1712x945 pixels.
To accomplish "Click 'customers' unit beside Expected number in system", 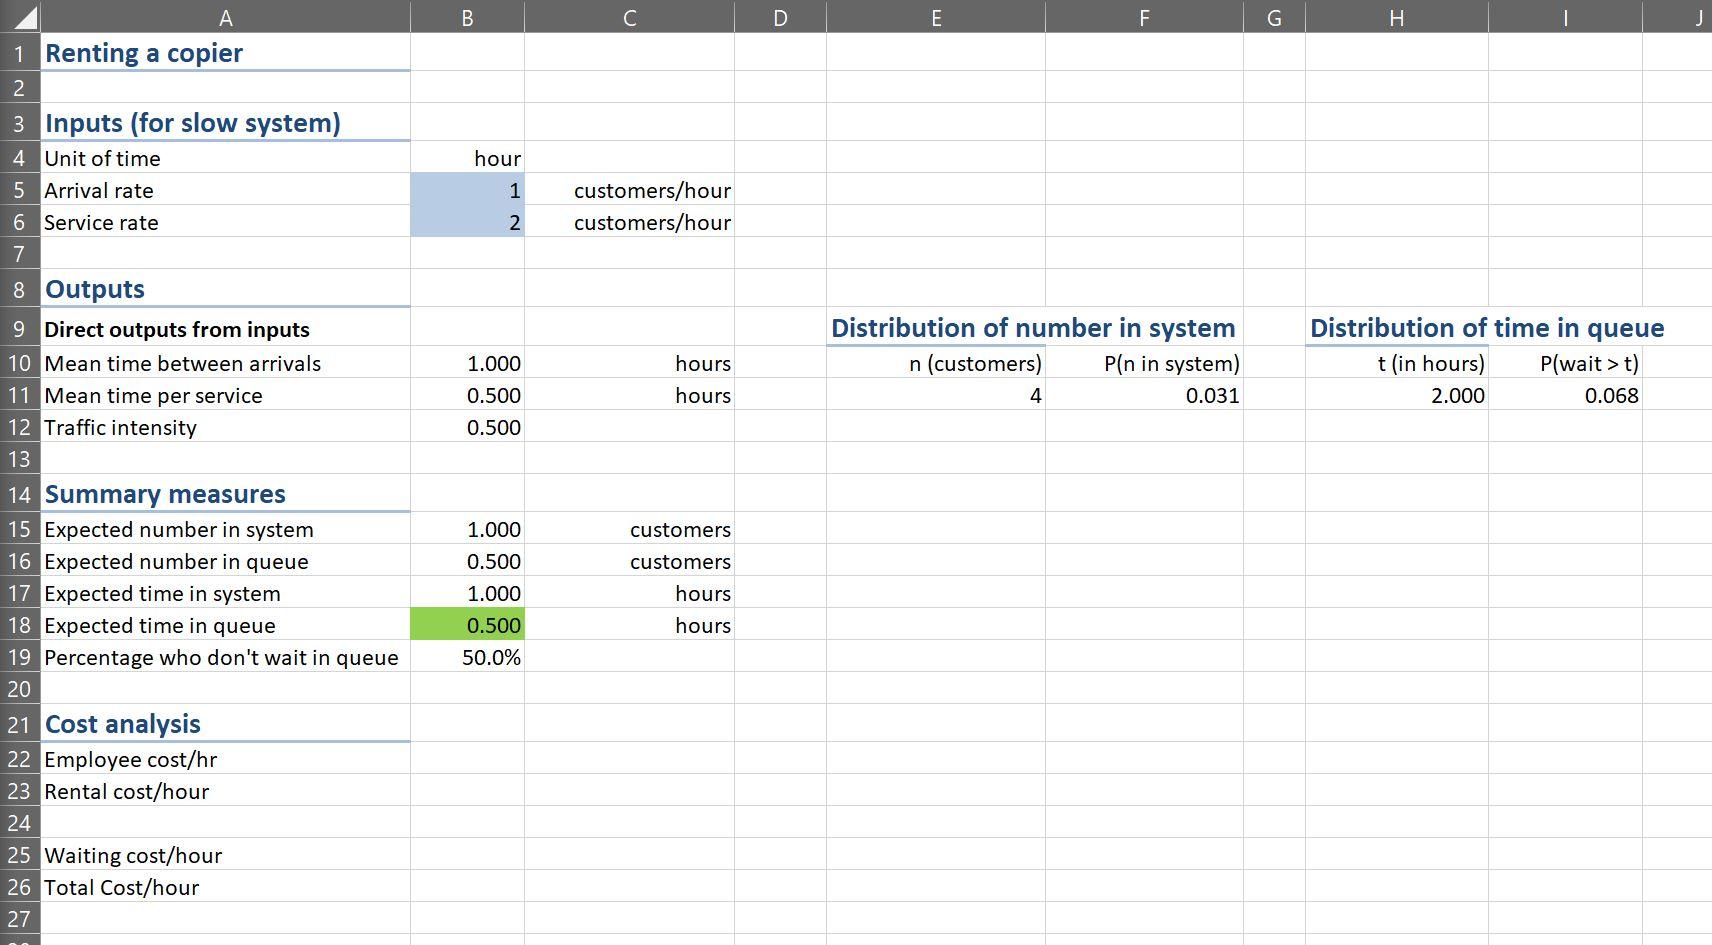I will pyautogui.click(x=629, y=529).
